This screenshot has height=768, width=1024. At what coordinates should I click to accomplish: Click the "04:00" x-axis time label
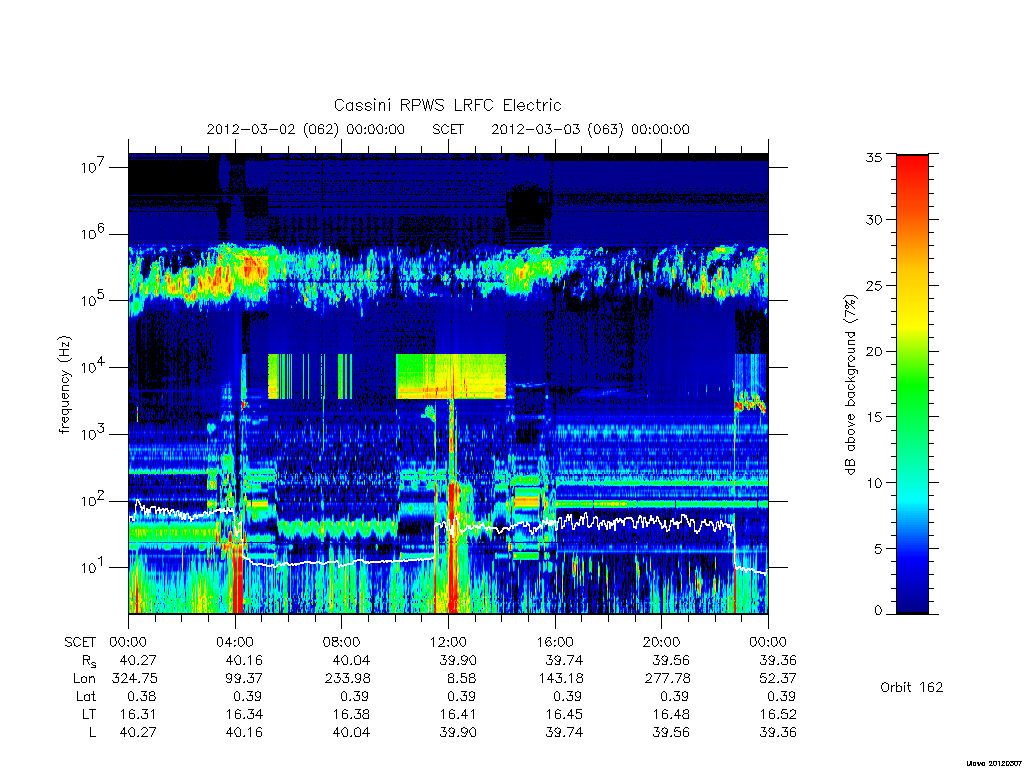[x=235, y=642]
